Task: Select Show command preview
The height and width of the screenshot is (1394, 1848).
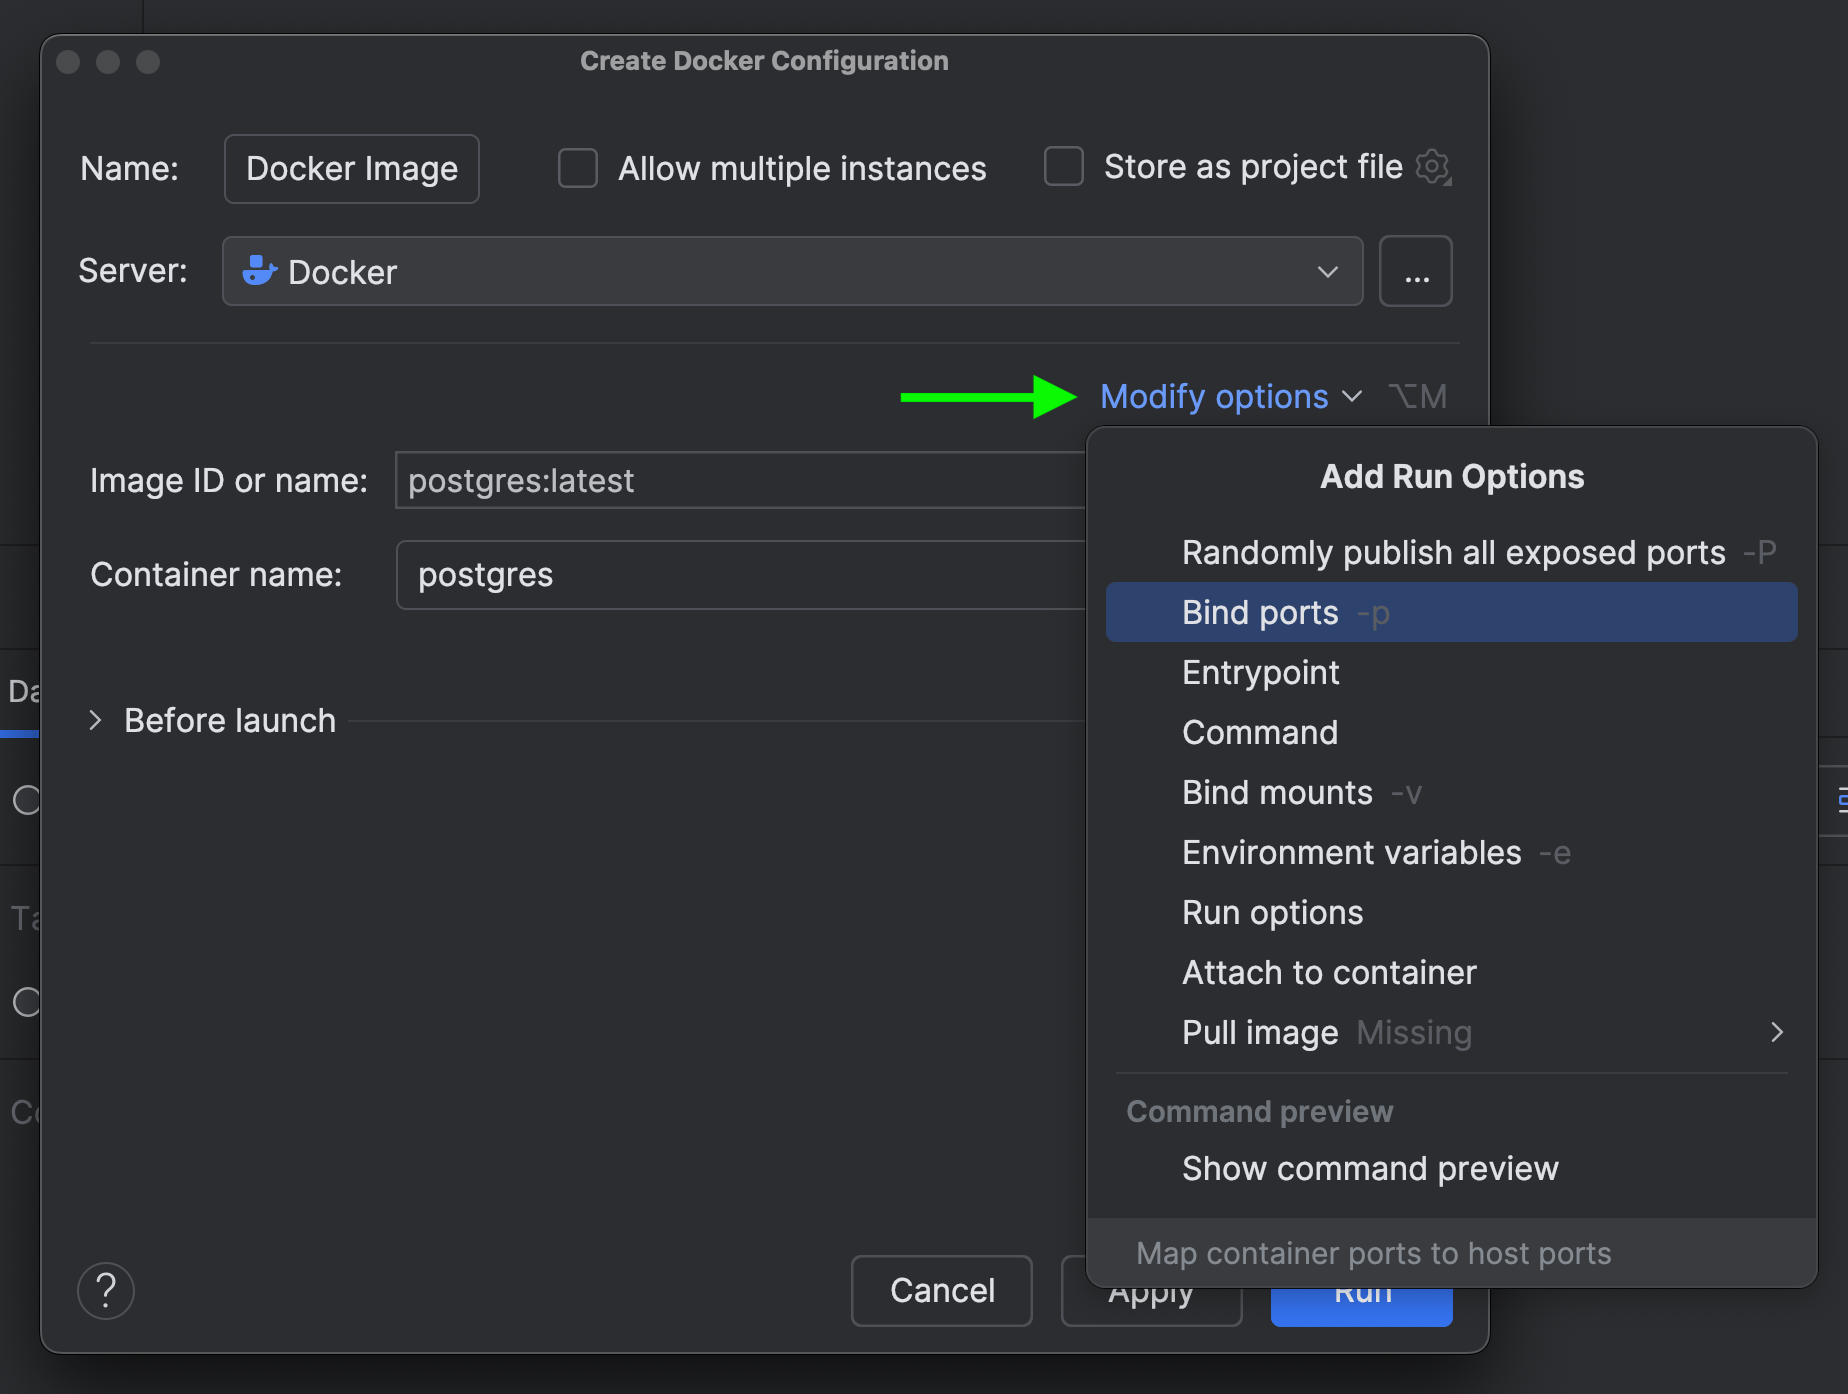Action: (x=1370, y=1168)
